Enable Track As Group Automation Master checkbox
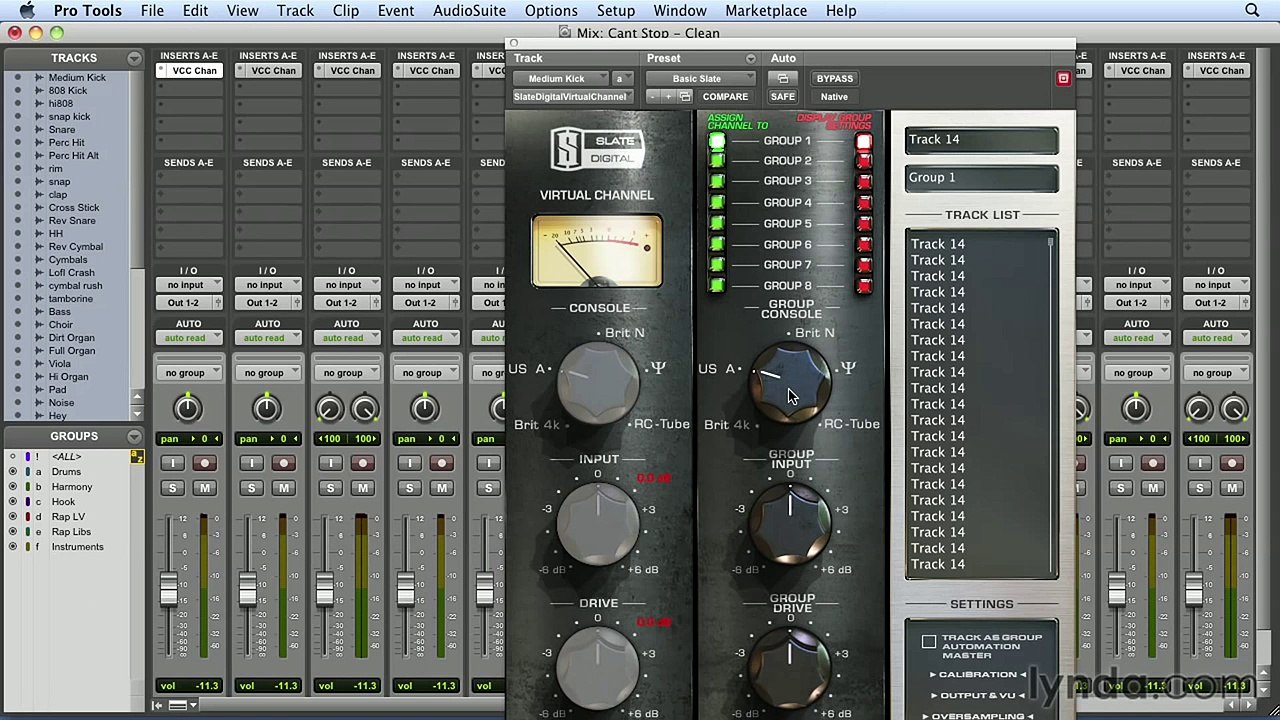Viewport: 1280px width, 720px height. click(x=929, y=642)
